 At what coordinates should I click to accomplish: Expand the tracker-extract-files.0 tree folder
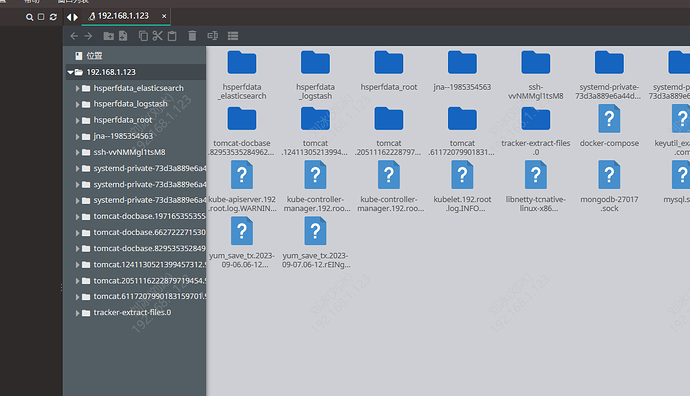click(77, 313)
